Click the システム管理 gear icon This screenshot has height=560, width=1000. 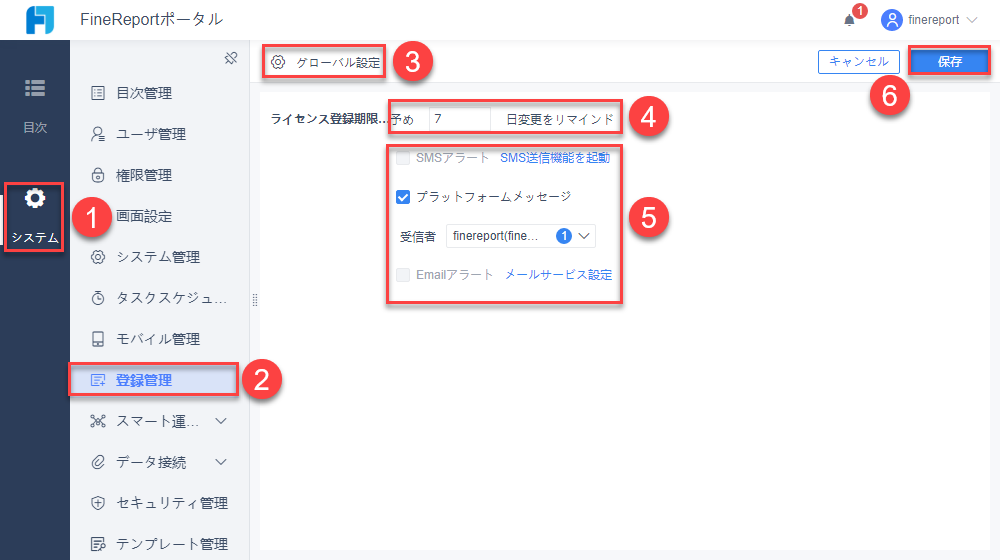[x=98, y=257]
